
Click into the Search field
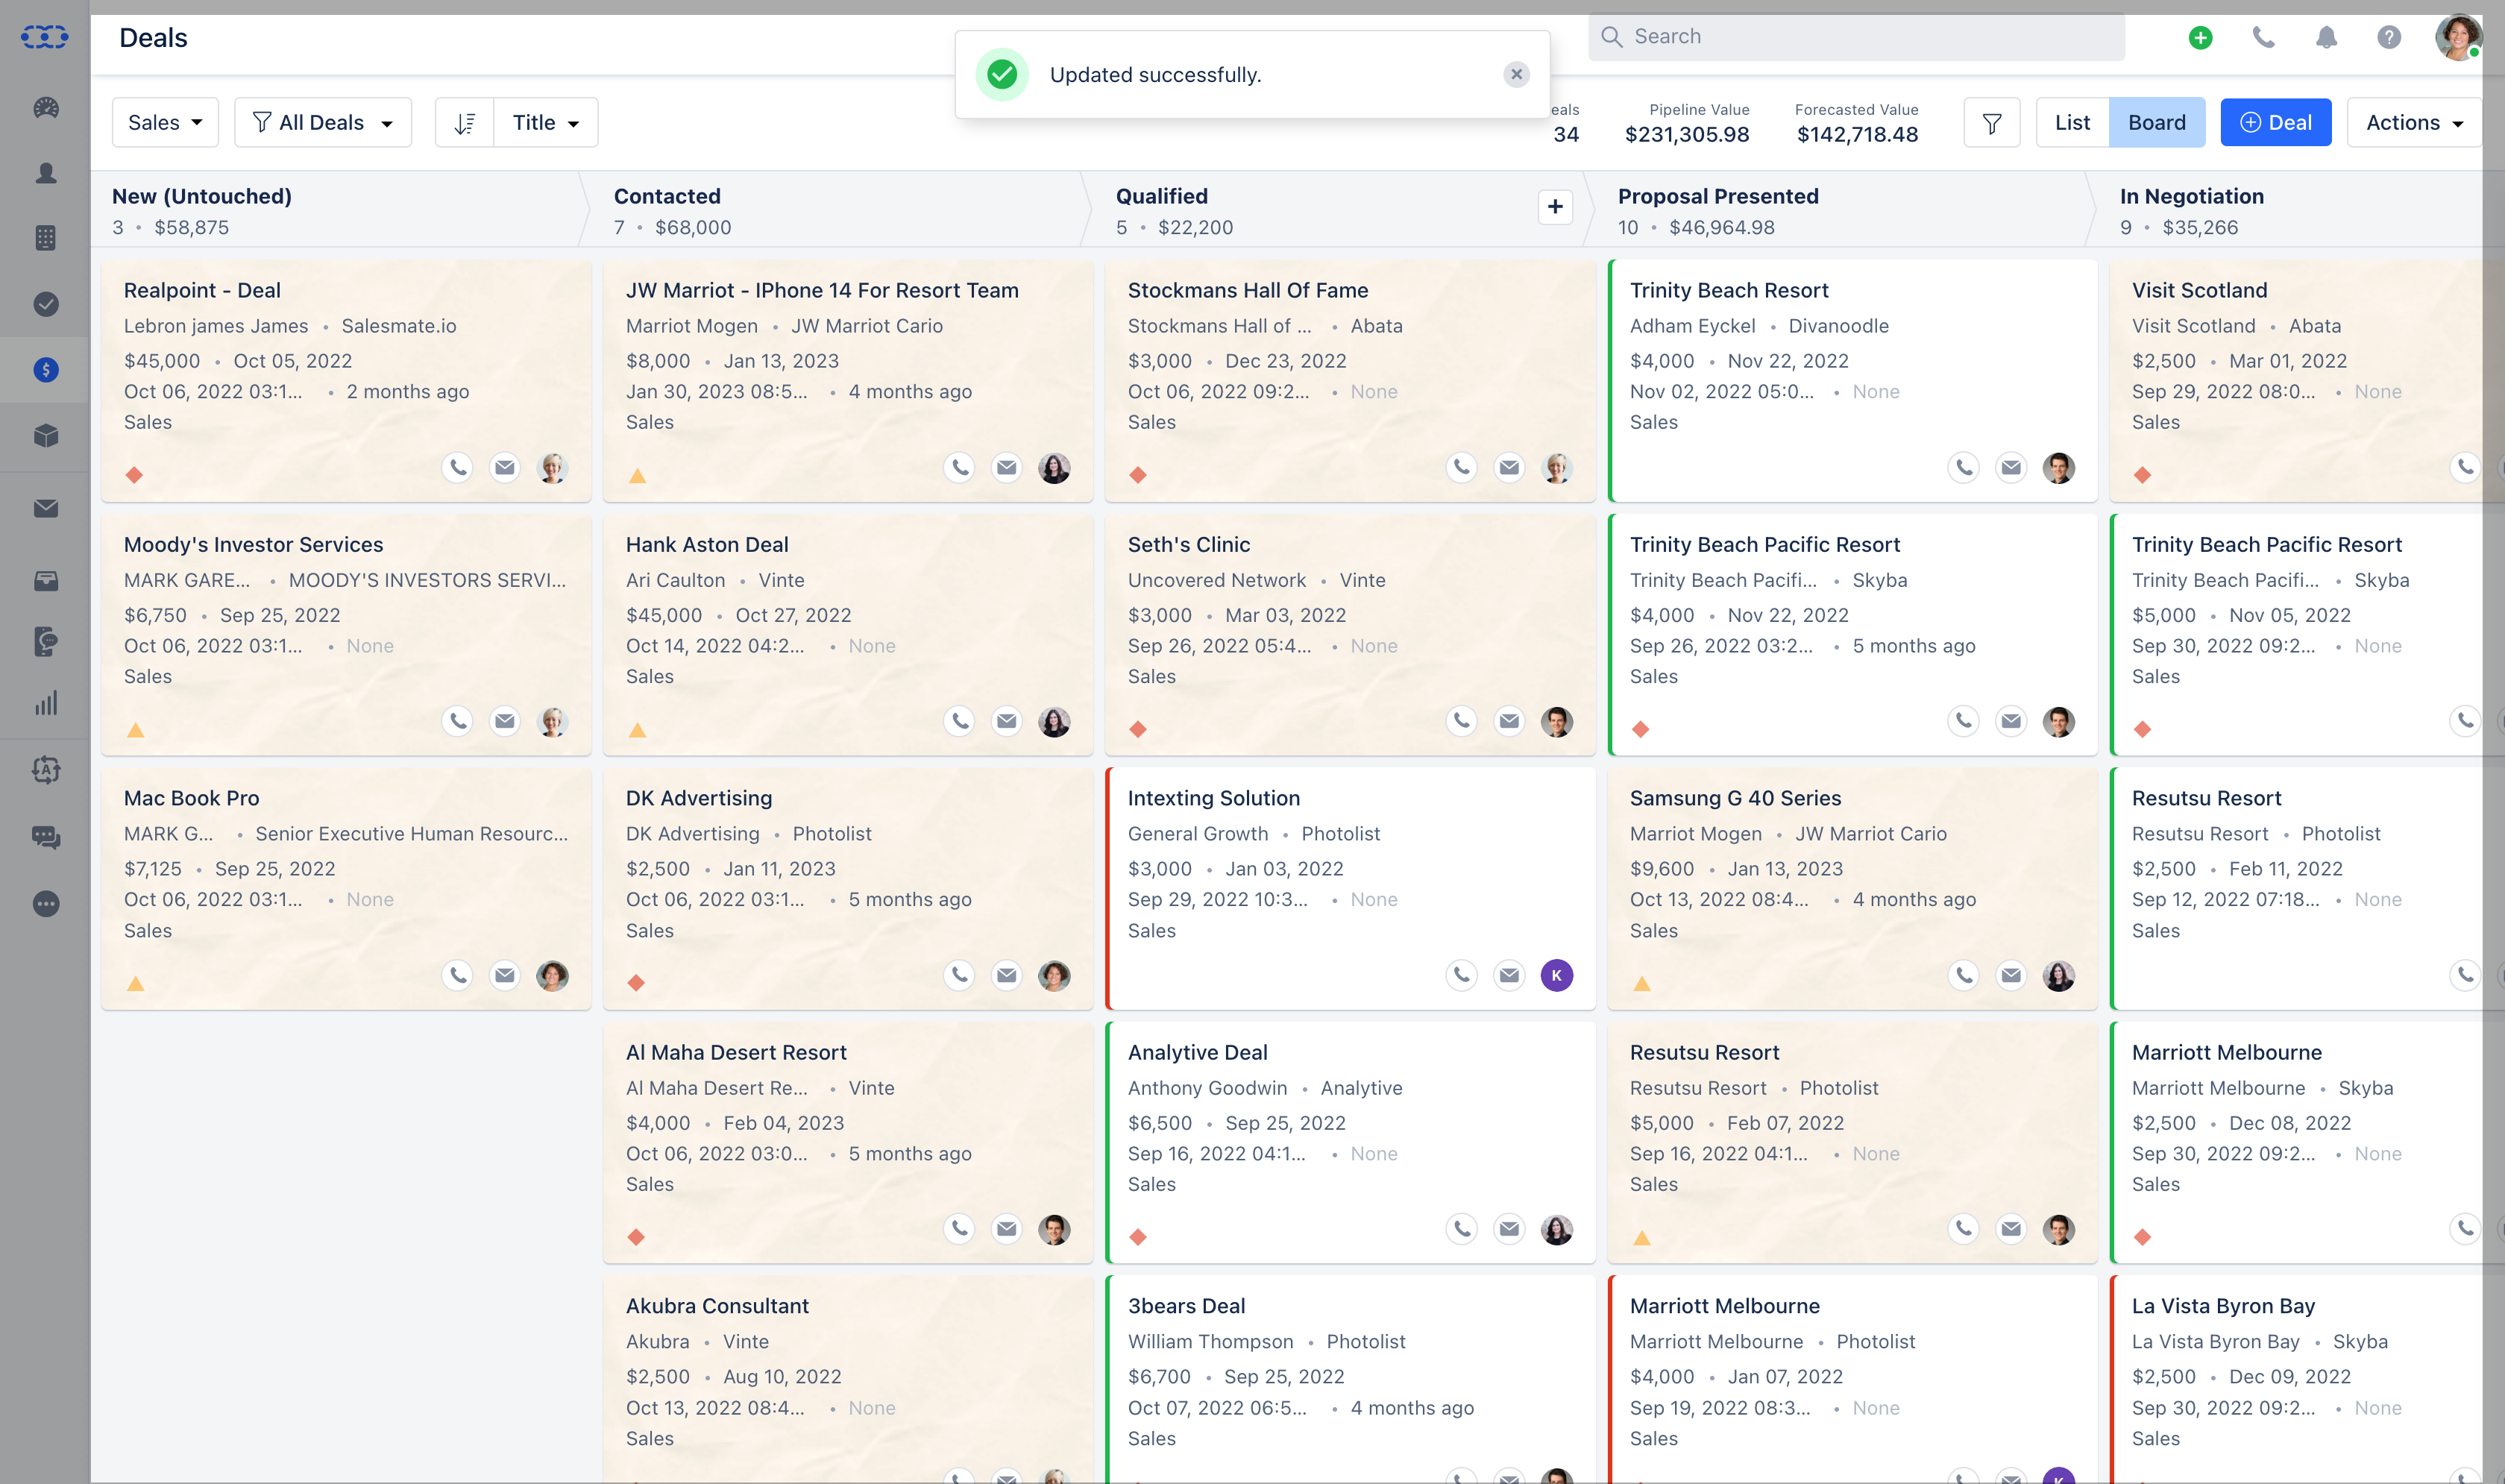[x=1856, y=37]
